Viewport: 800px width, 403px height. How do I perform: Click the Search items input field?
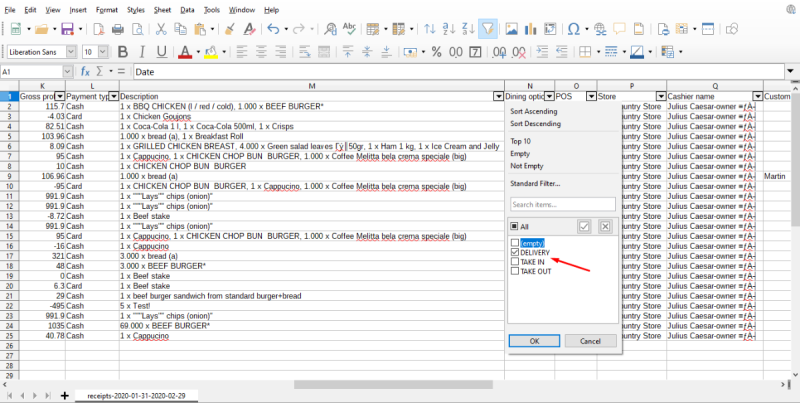(562, 204)
